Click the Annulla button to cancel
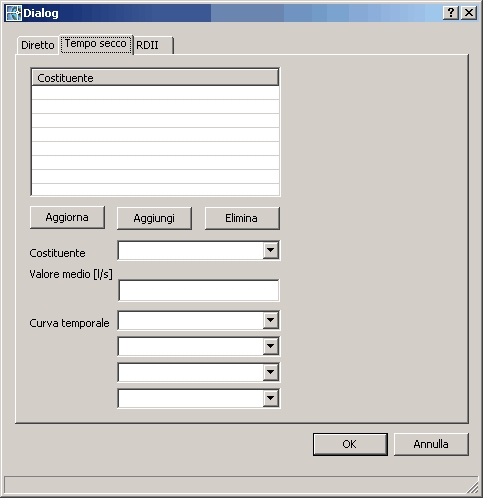The image size is (483, 498). click(431, 444)
